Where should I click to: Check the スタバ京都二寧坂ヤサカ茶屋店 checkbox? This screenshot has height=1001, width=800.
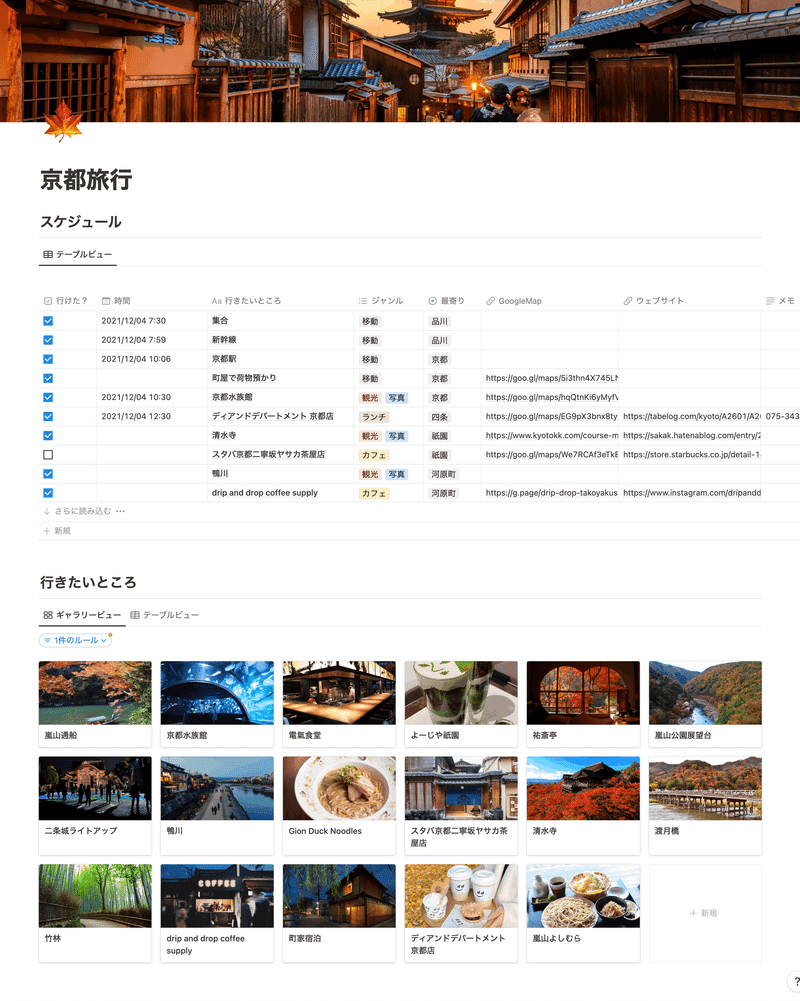pyautogui.click(x=48, y=455)
